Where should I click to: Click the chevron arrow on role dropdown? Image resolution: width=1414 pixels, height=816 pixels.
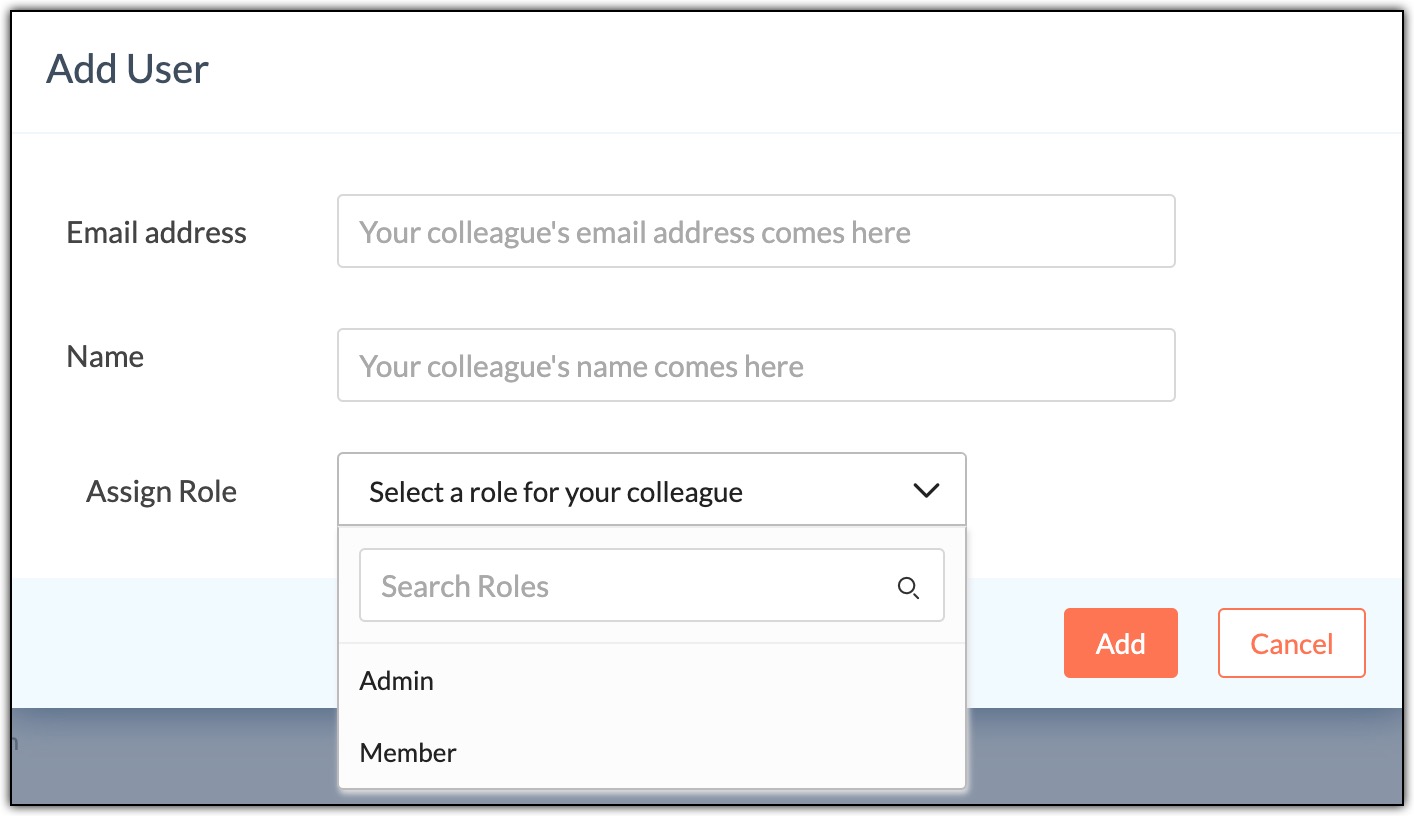[x=926, y=491]
